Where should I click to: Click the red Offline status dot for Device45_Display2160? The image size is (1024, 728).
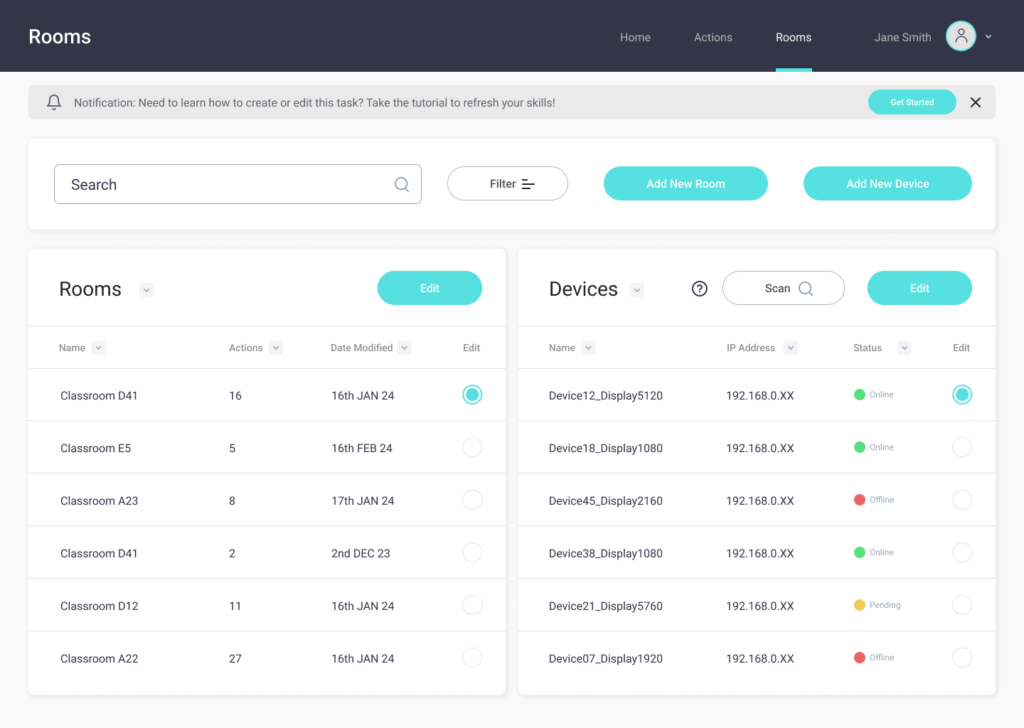859,500
